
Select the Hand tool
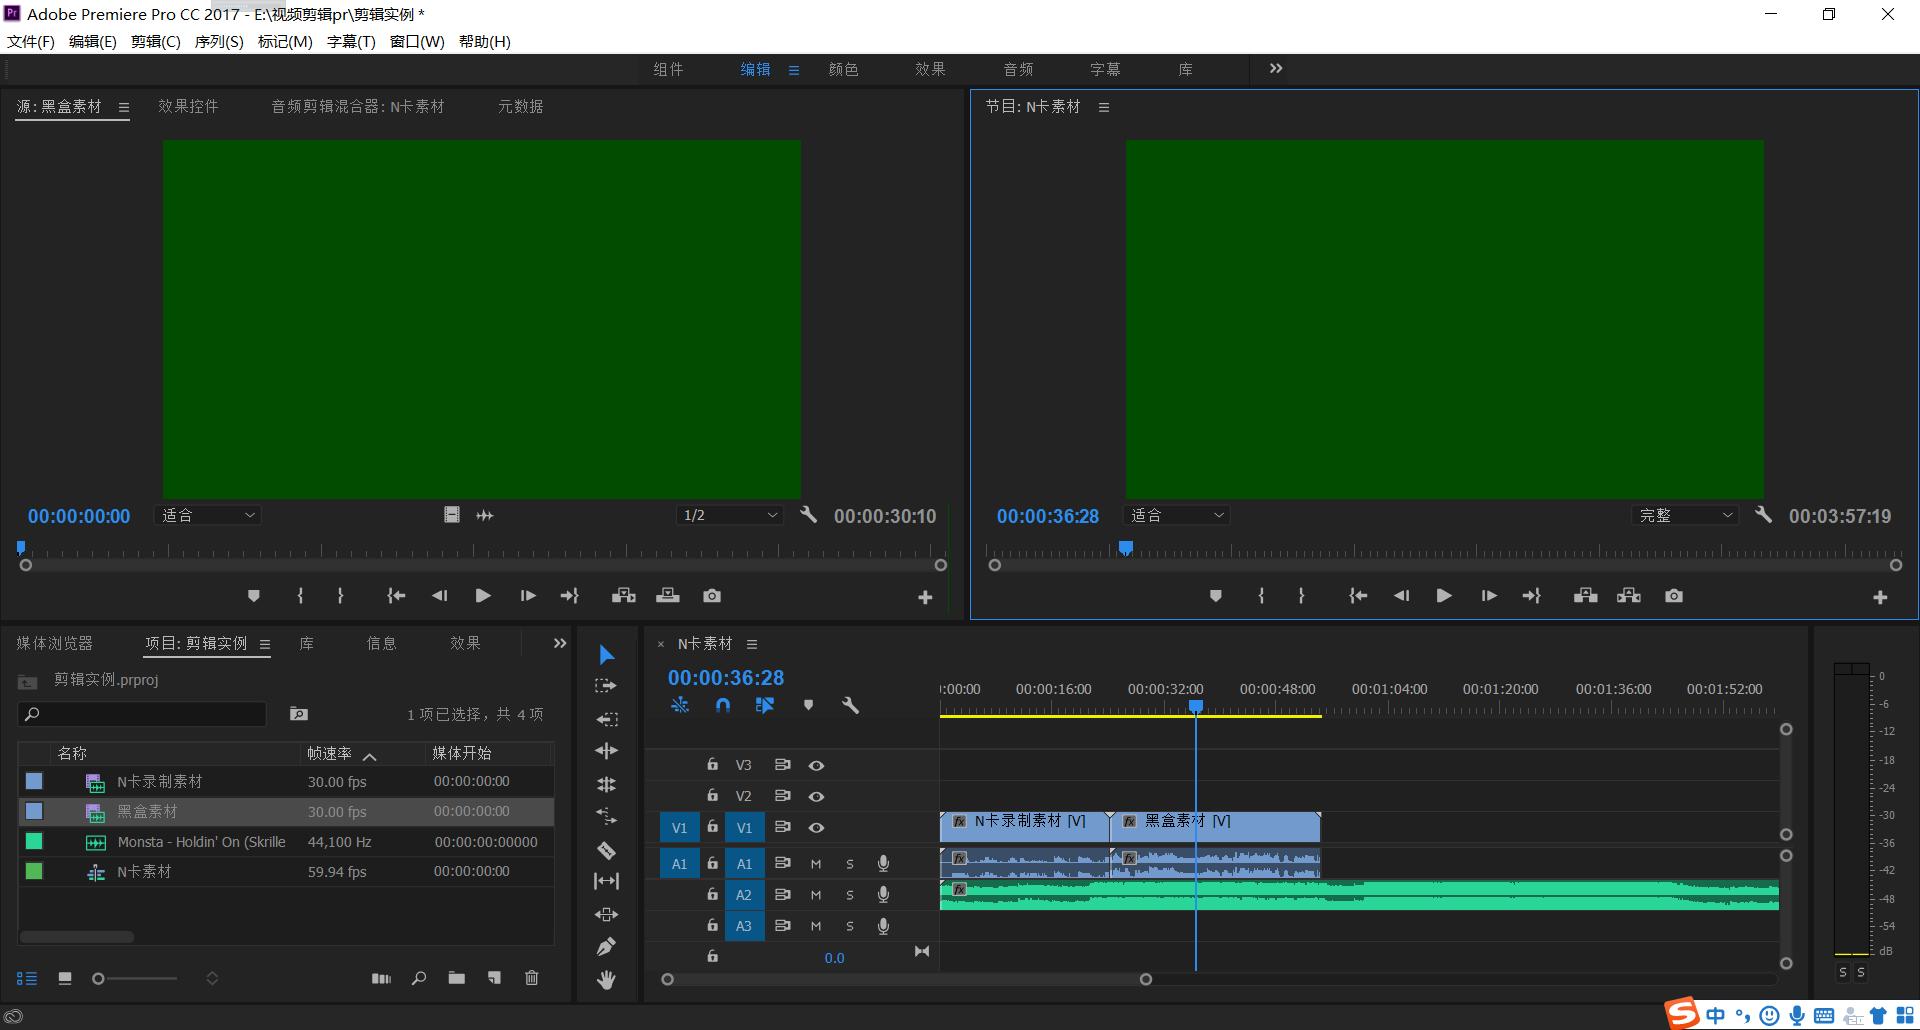click(606, 980)
